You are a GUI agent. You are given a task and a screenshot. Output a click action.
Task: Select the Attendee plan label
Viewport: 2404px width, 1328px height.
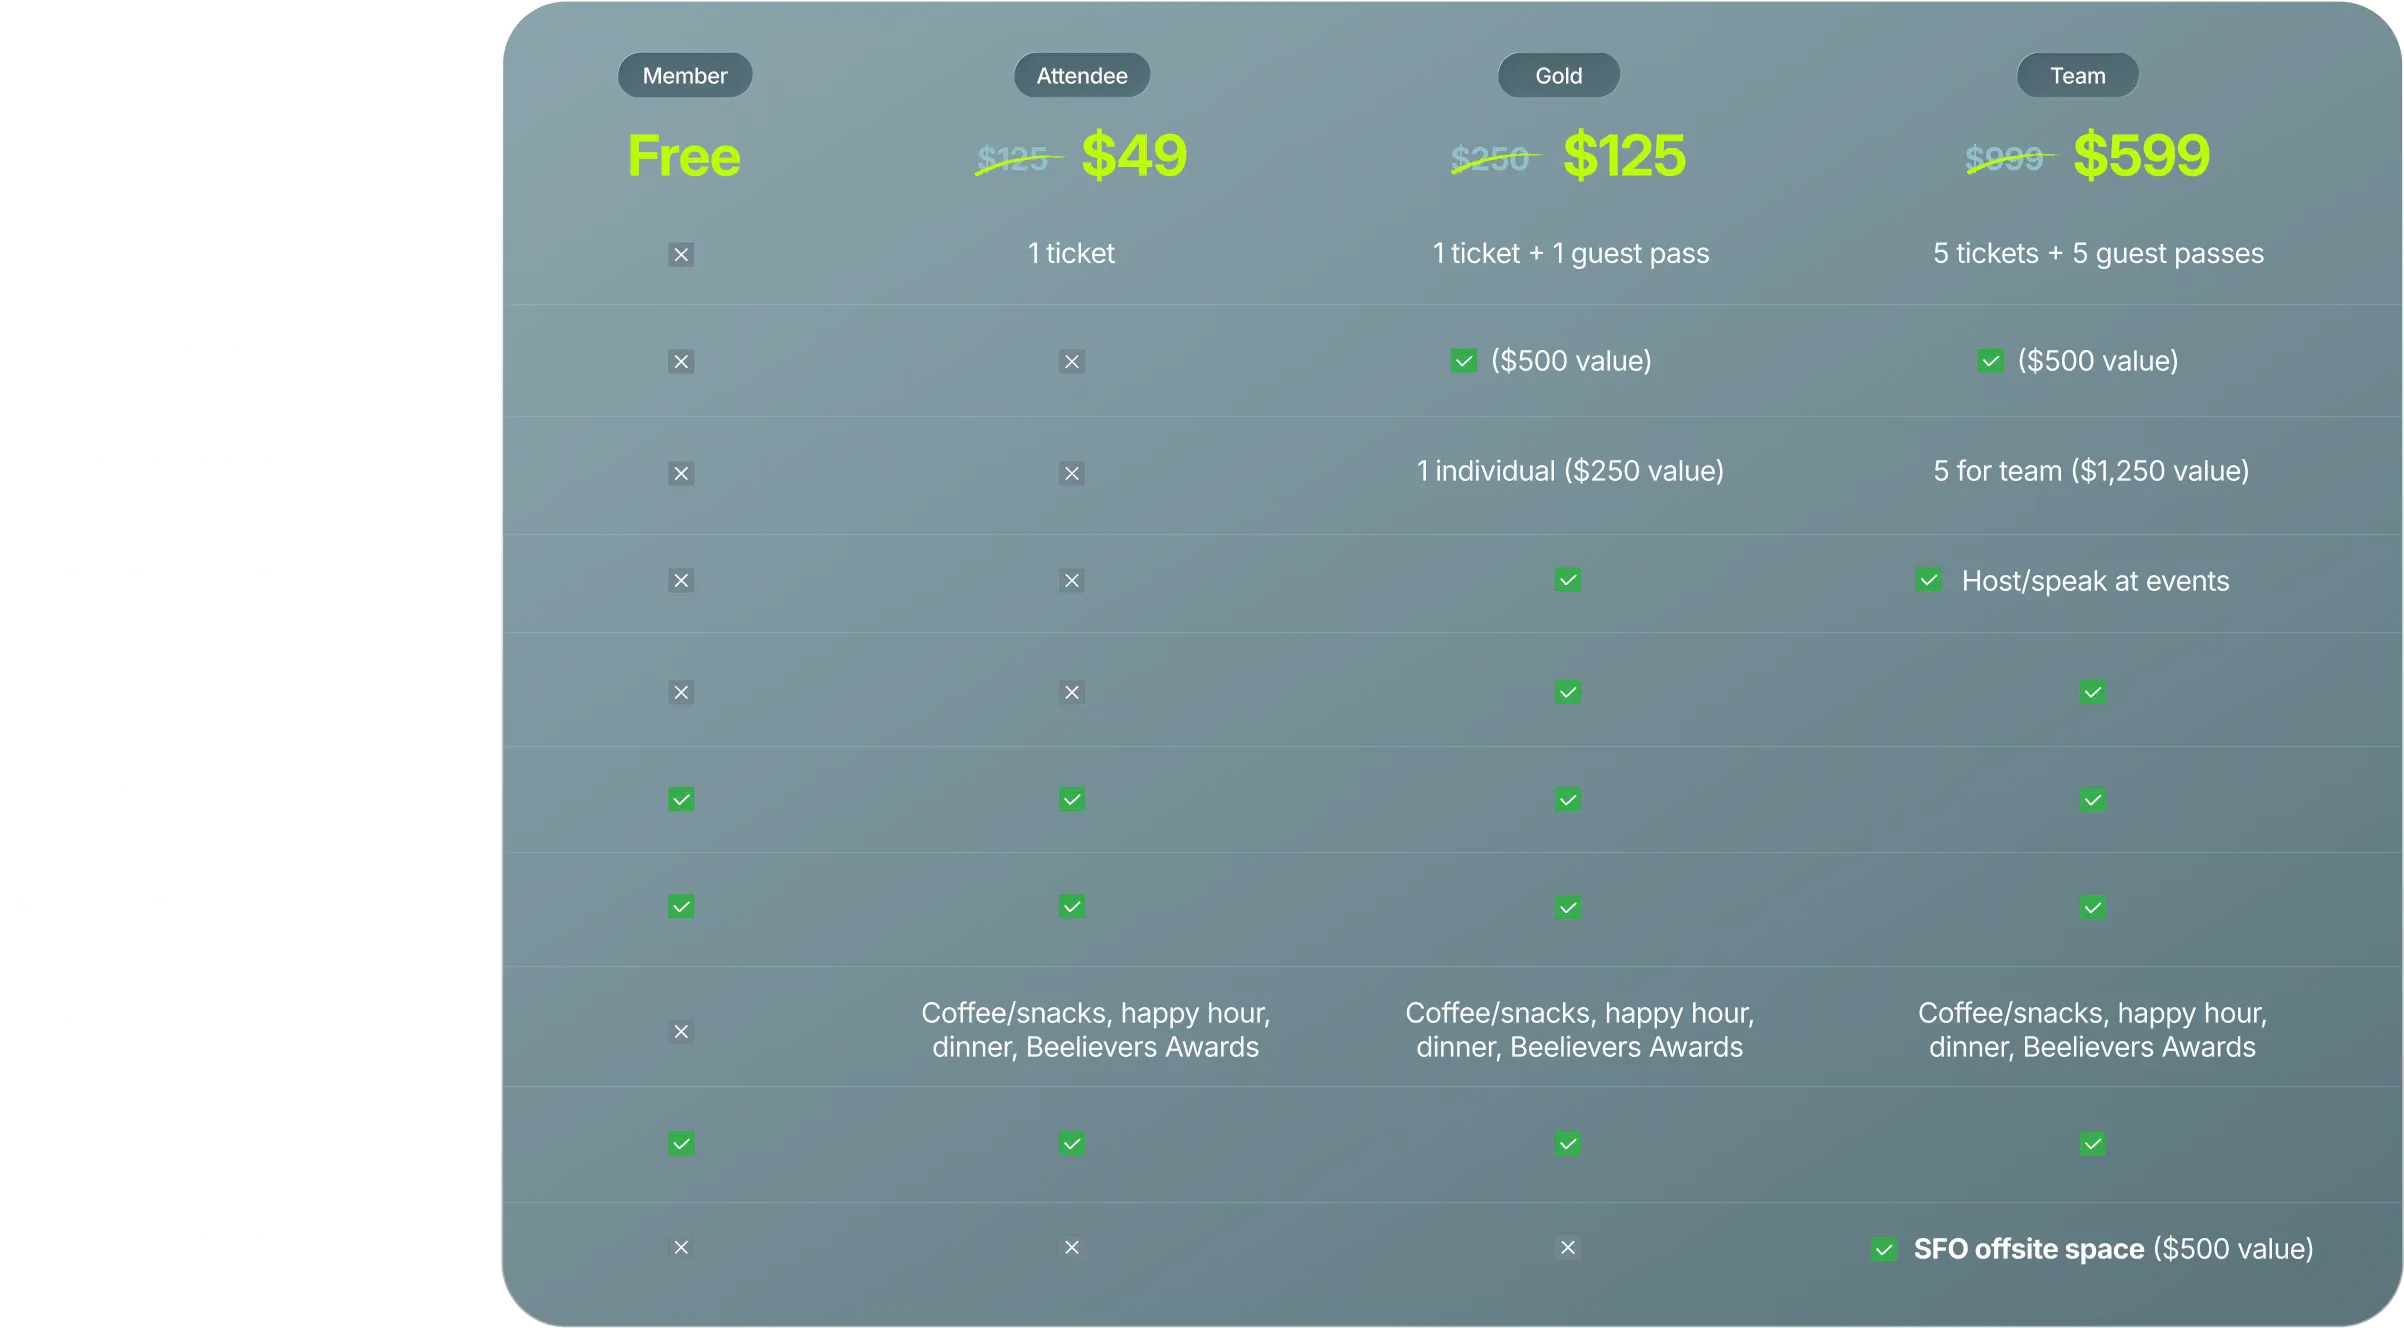point(1081,76)
